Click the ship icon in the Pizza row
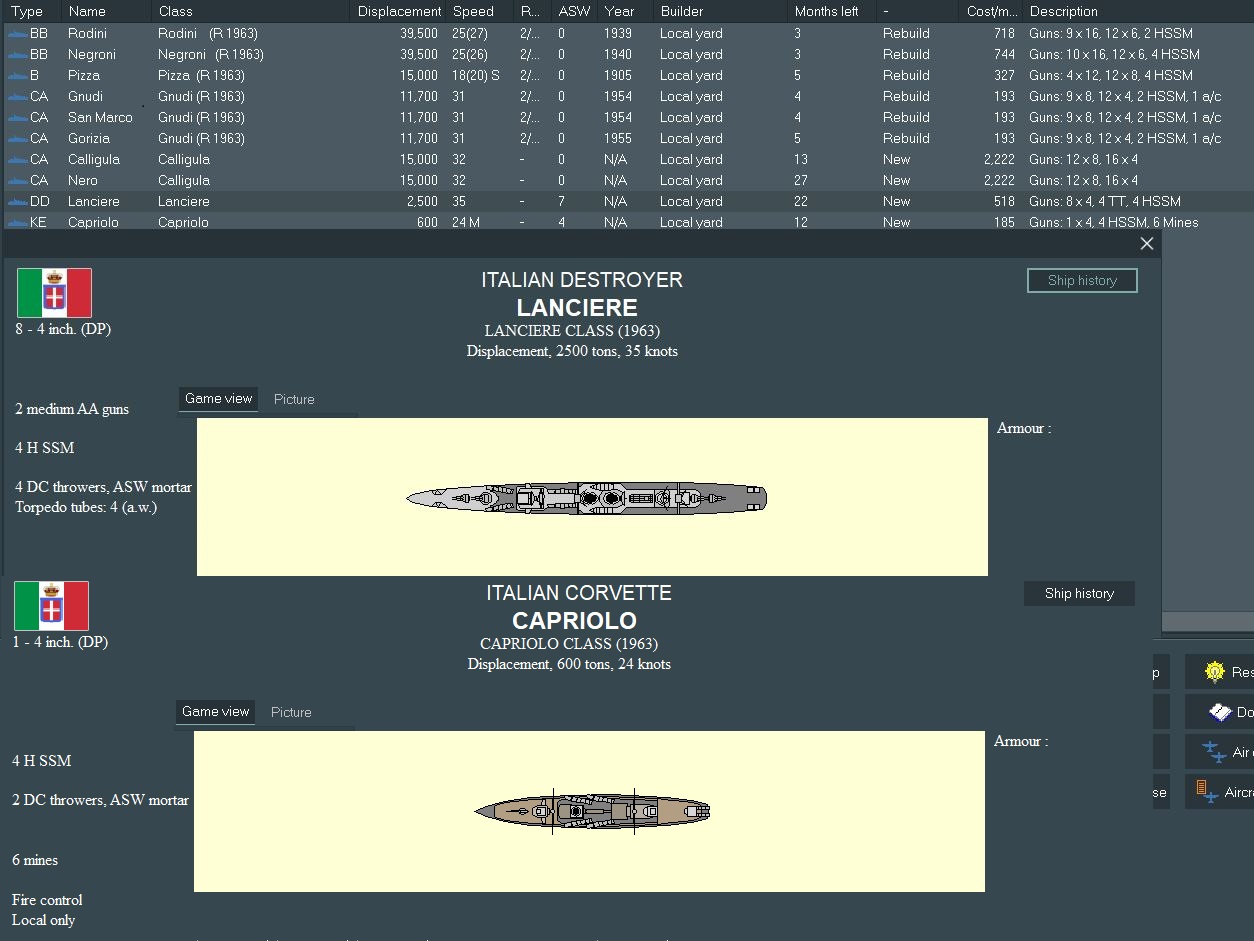 17,75
